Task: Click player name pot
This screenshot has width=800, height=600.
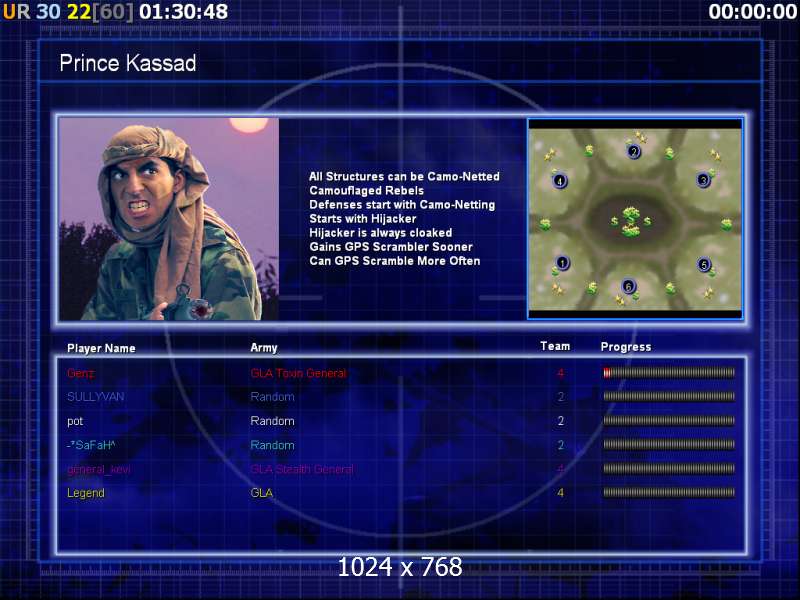Action: click(75, 421)
